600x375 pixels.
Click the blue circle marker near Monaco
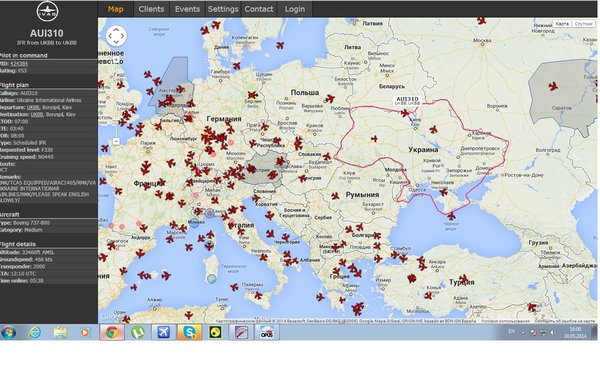point(194,223)
